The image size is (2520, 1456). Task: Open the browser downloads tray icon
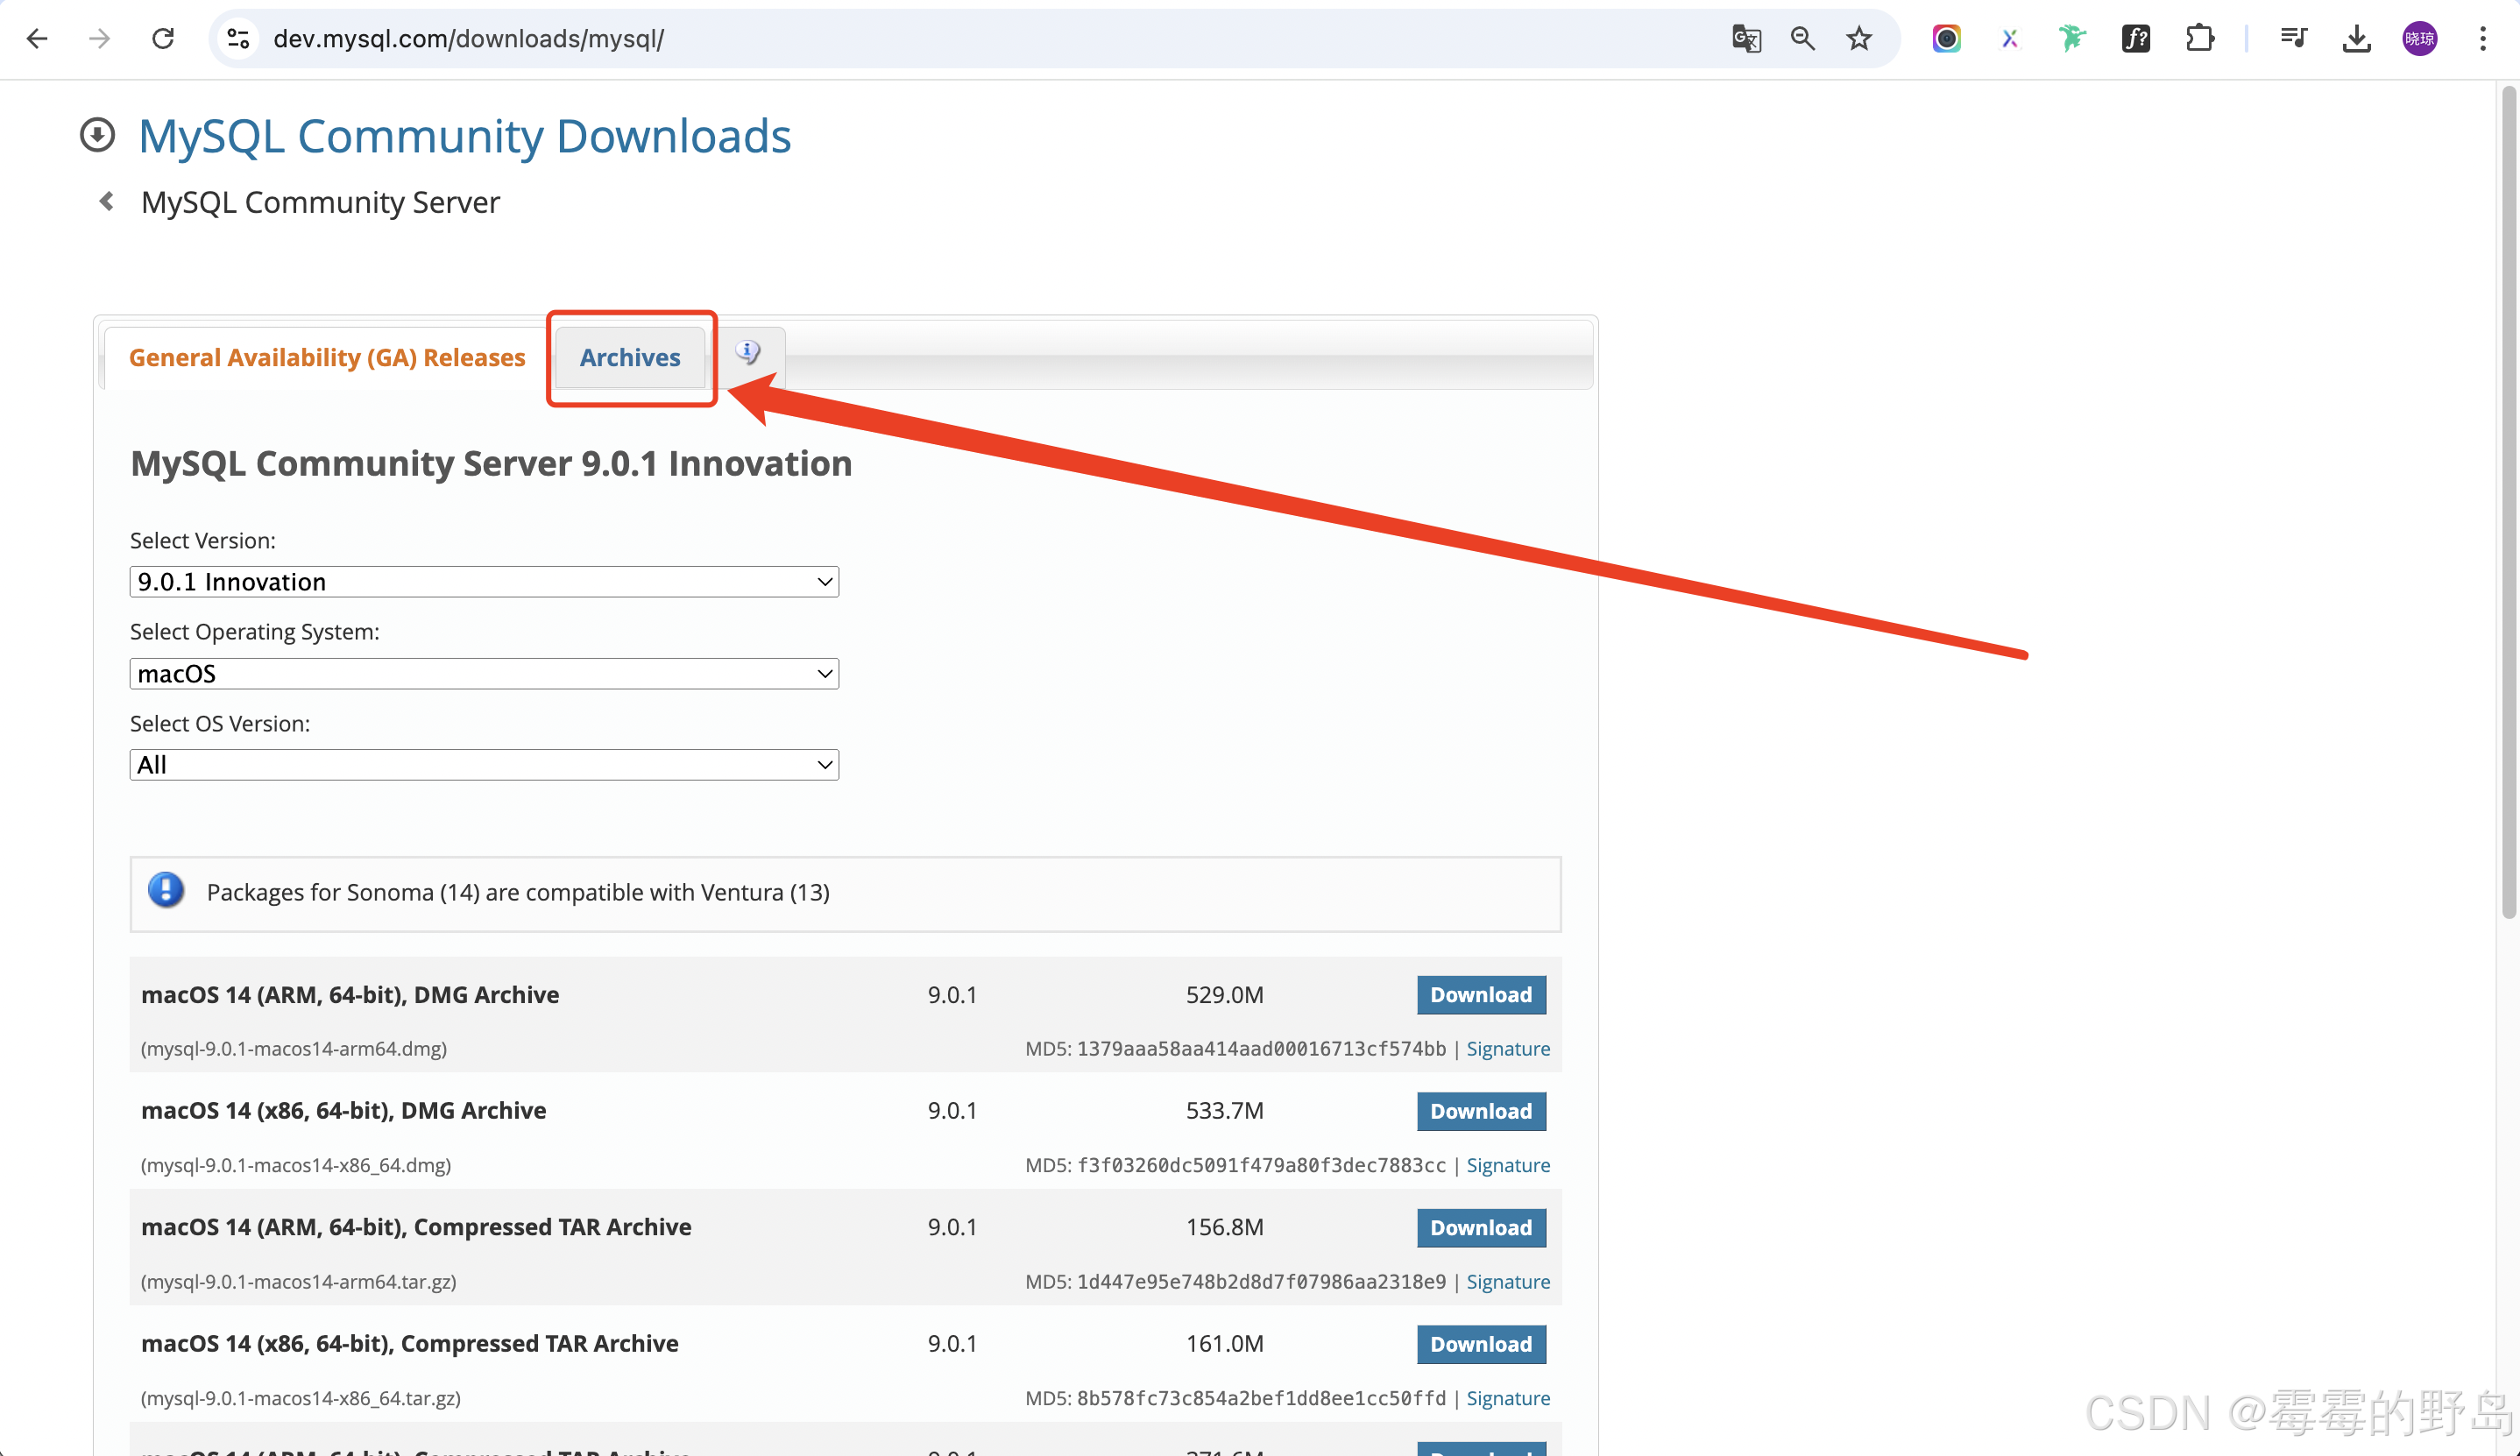(2356, 39)
